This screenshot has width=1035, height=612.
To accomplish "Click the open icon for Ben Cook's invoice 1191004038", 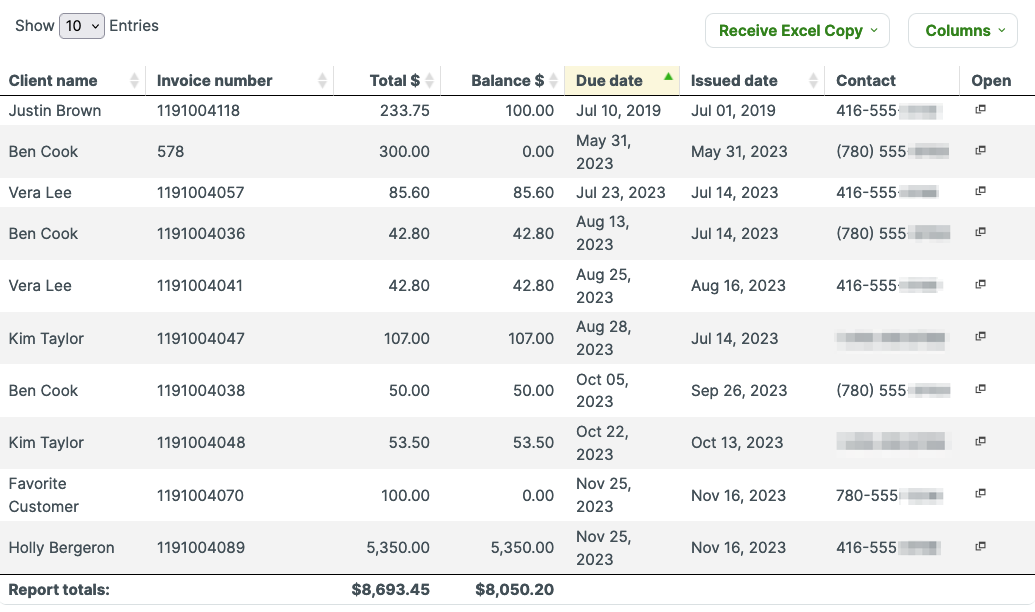I will [980, 389].
